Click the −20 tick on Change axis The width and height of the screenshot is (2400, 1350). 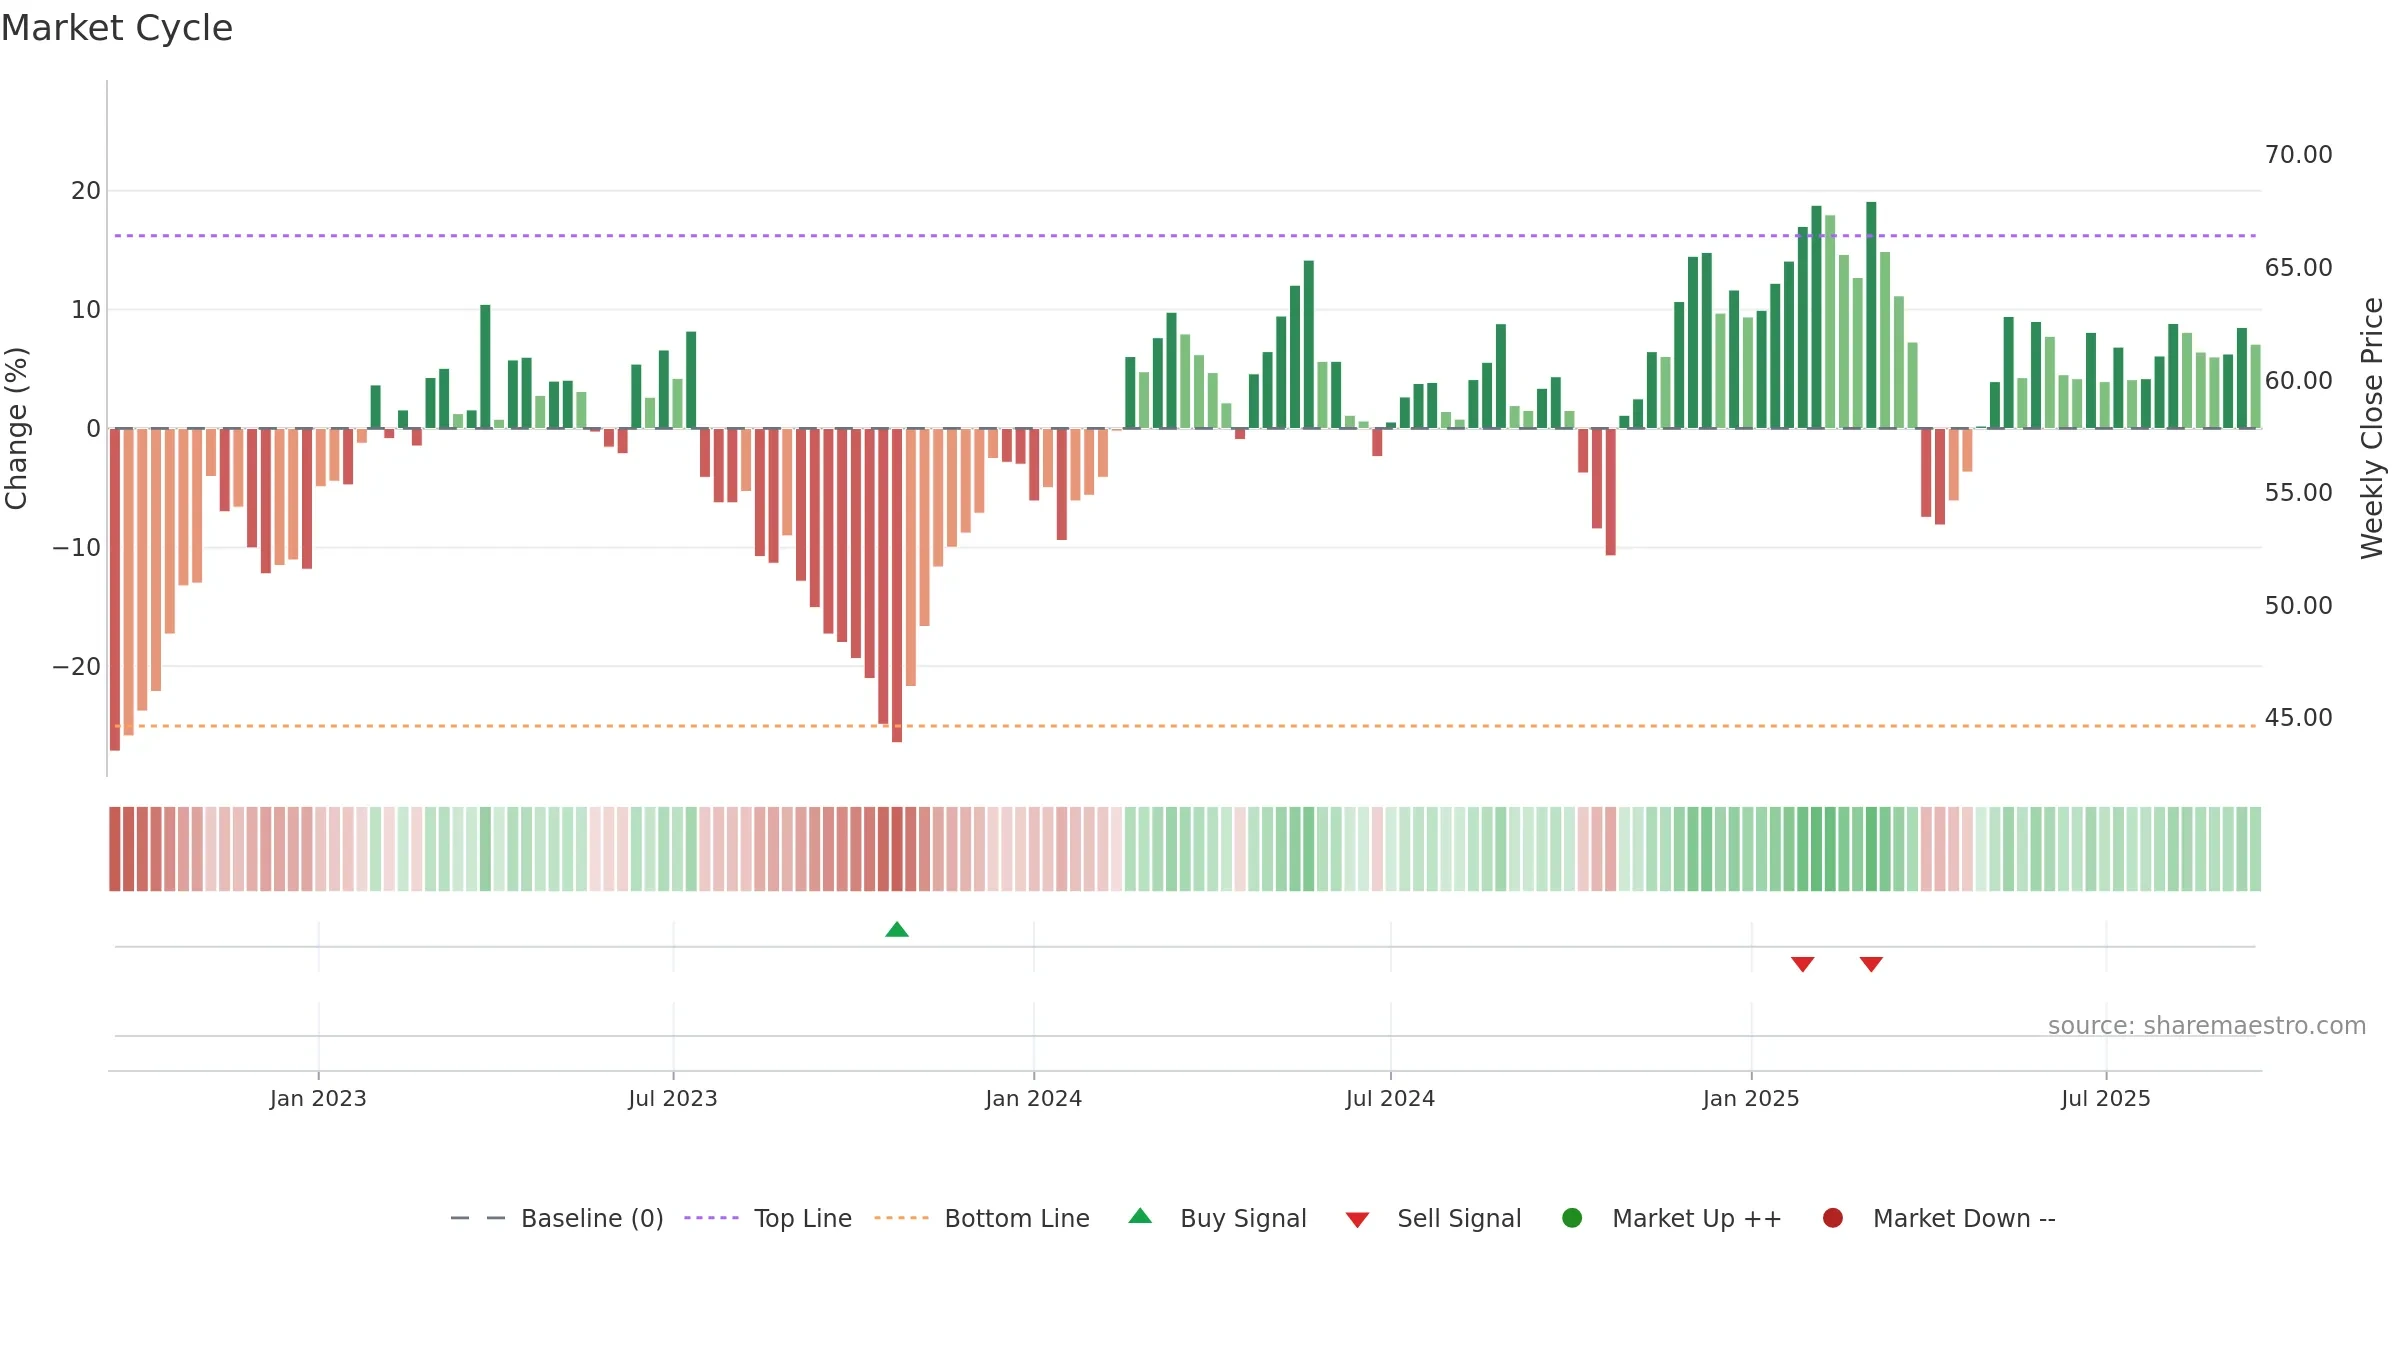(77, 667)
